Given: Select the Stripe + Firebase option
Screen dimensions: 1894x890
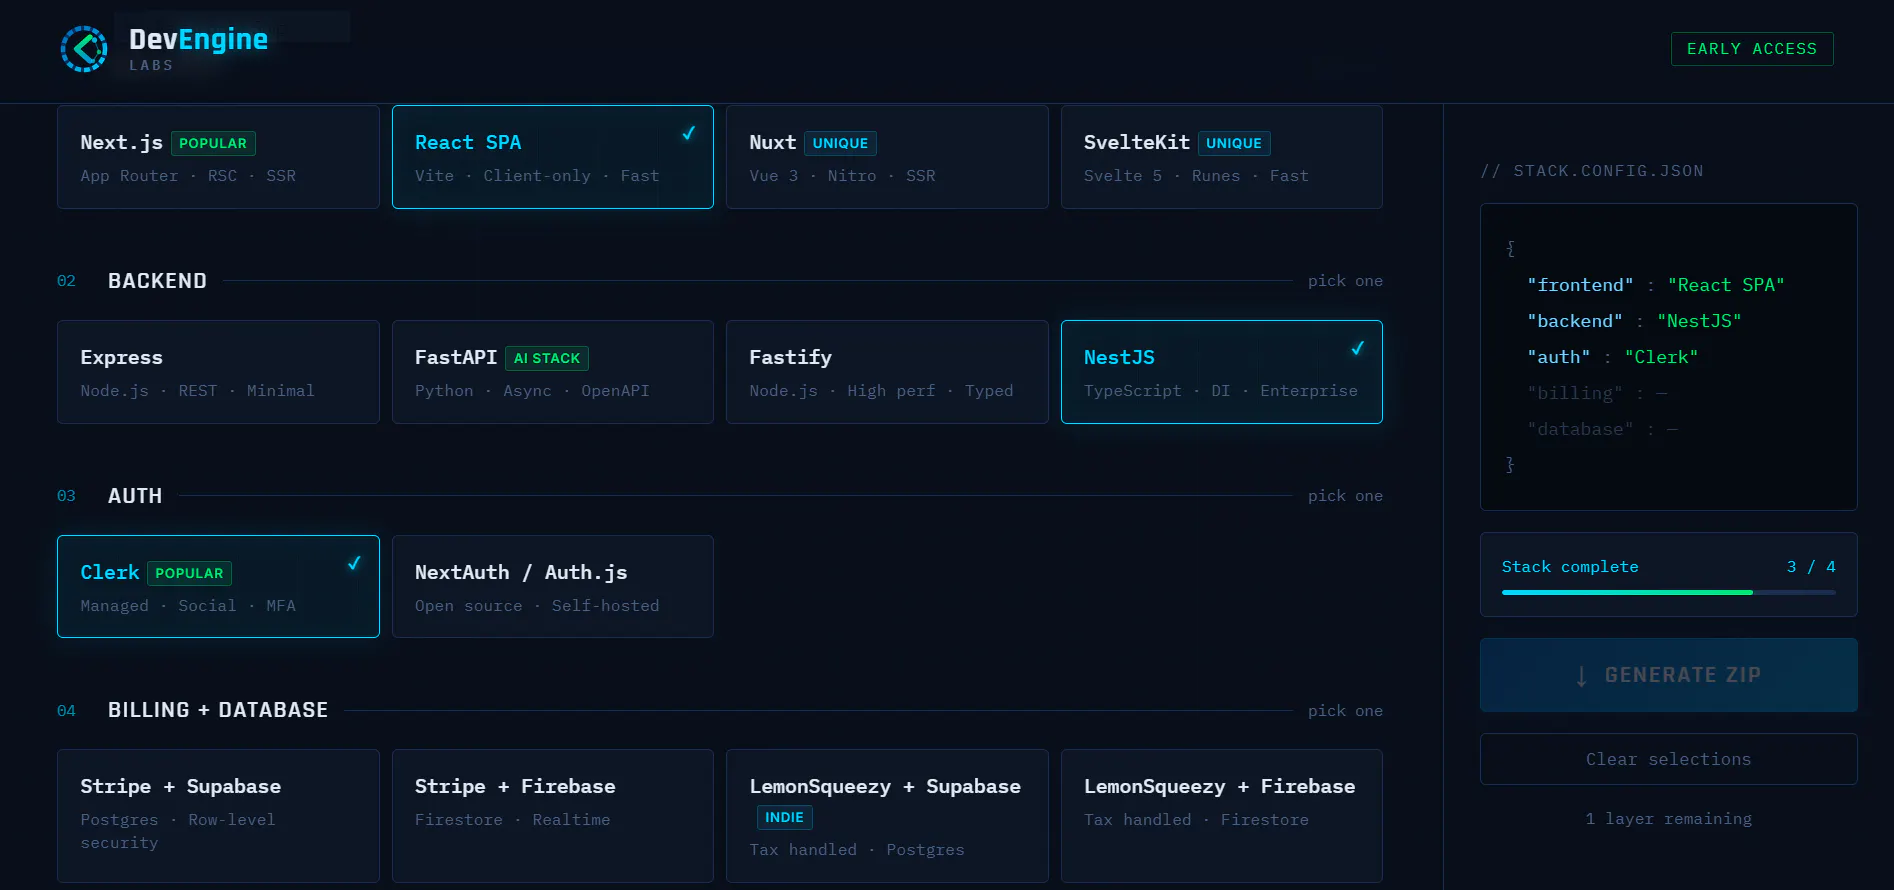Looking at the screenshot, I should point(553,816).
